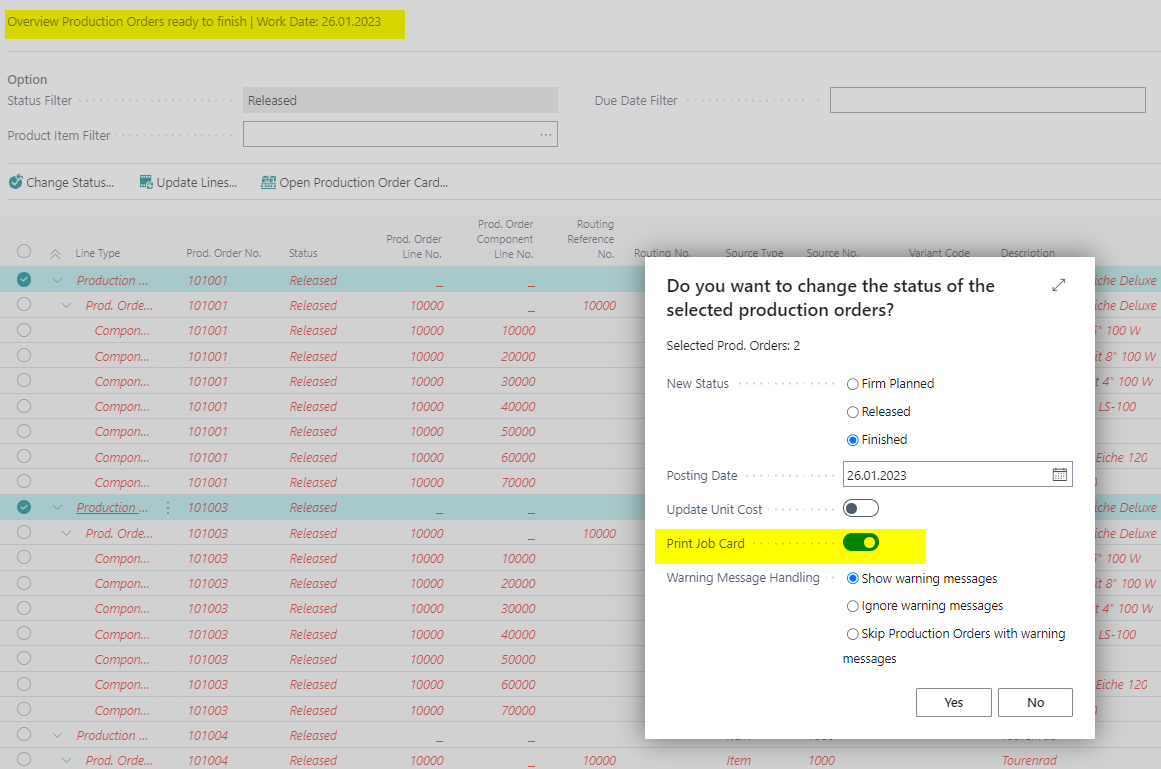Cancel the dialog with No
1161x769 pixels.
pyautogui.click(x=1035, y=702)
